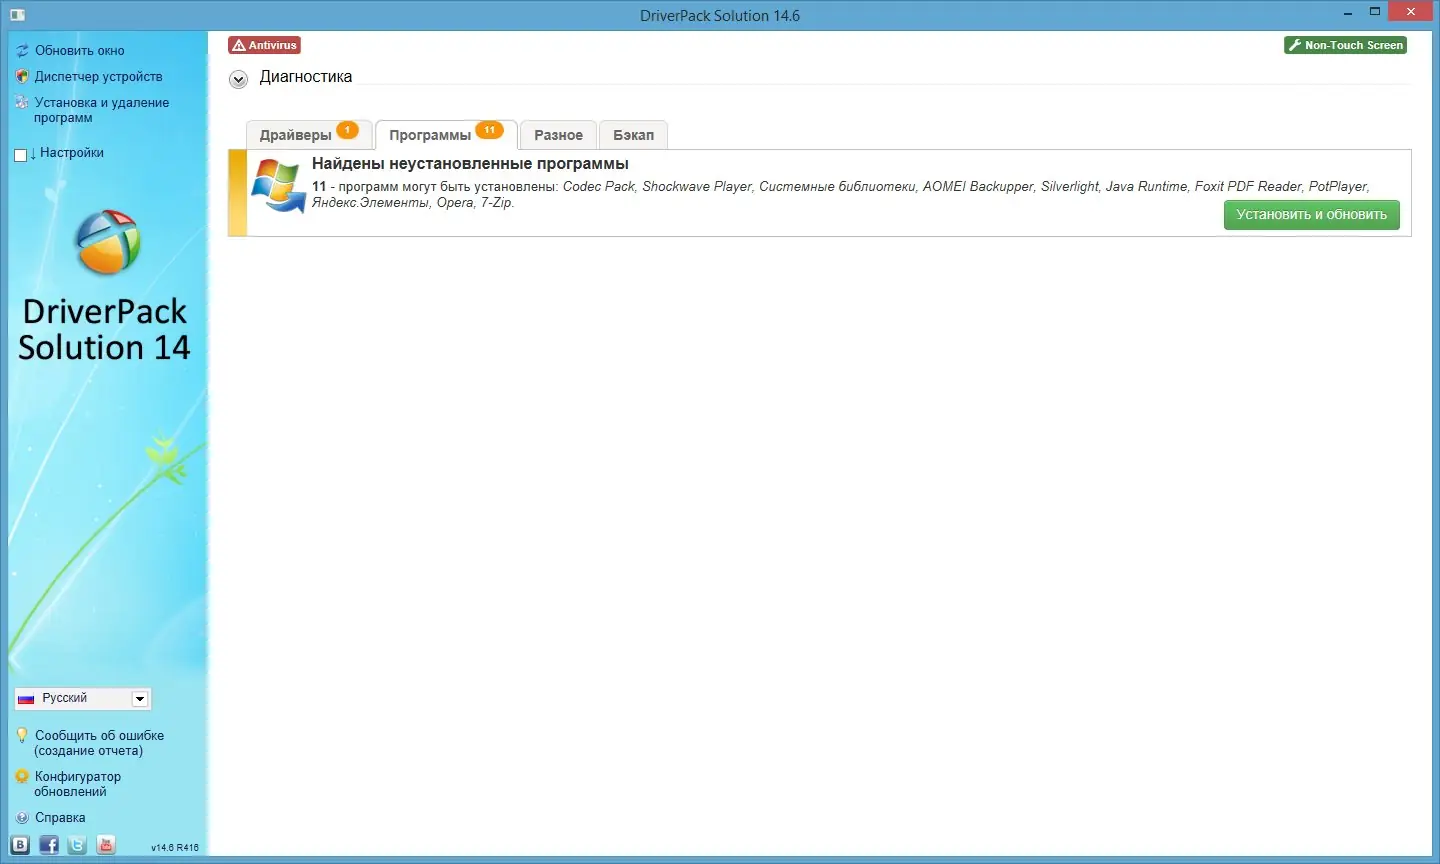This screenshot has width=1440, height=864.
Task: Open Установка и удаление программ link
Action: coord(102,110)
